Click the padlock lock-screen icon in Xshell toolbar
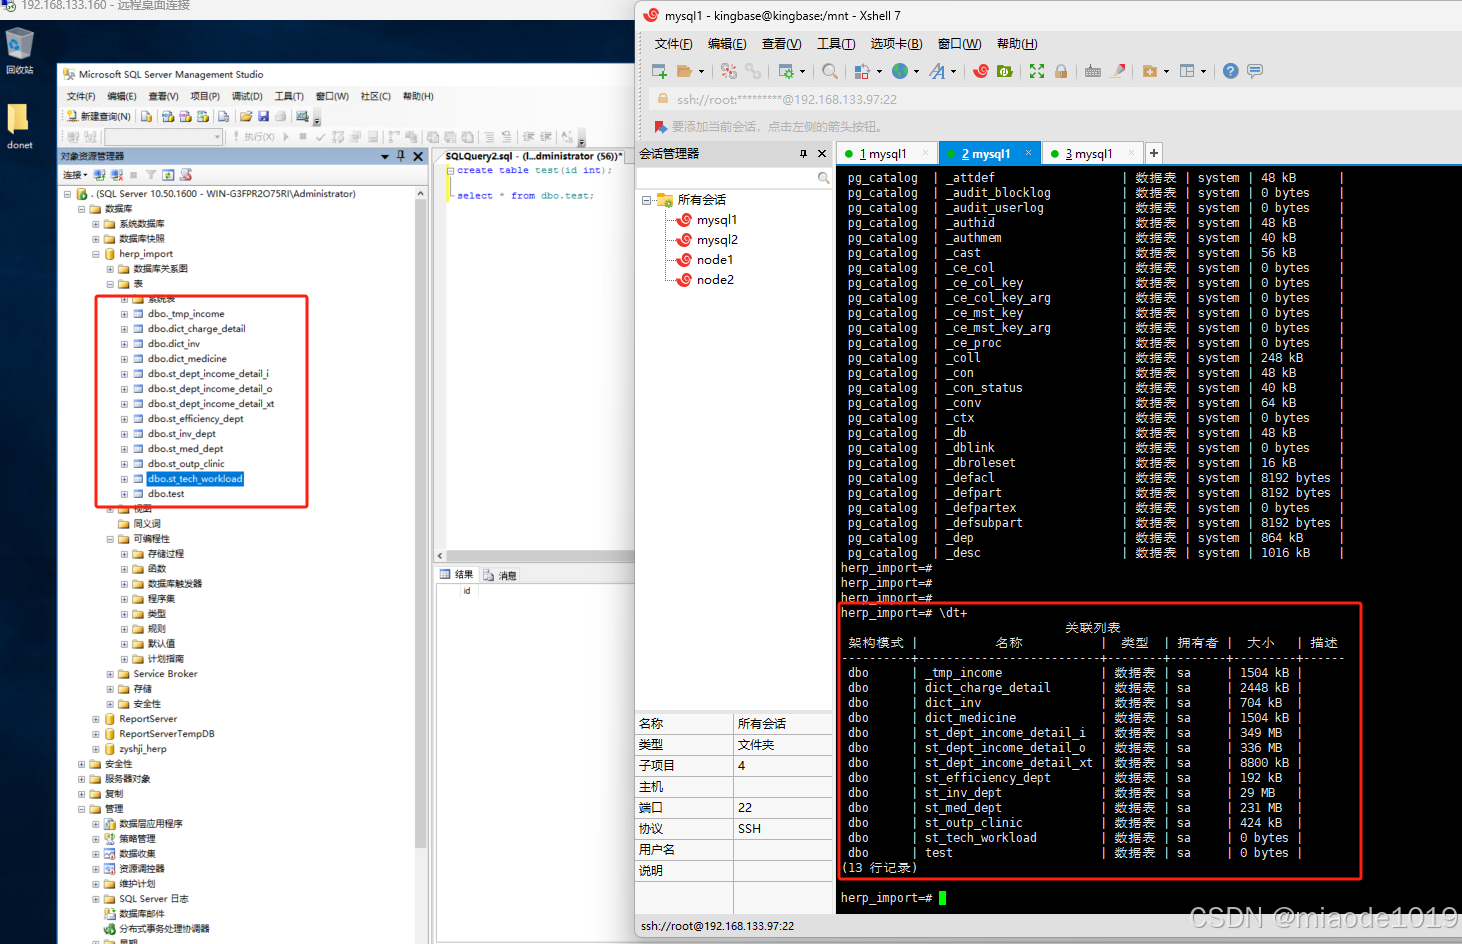Image resolution: width=1462 pixels, height=944 pixels. pyautogui.click(x=1061, y=71)
